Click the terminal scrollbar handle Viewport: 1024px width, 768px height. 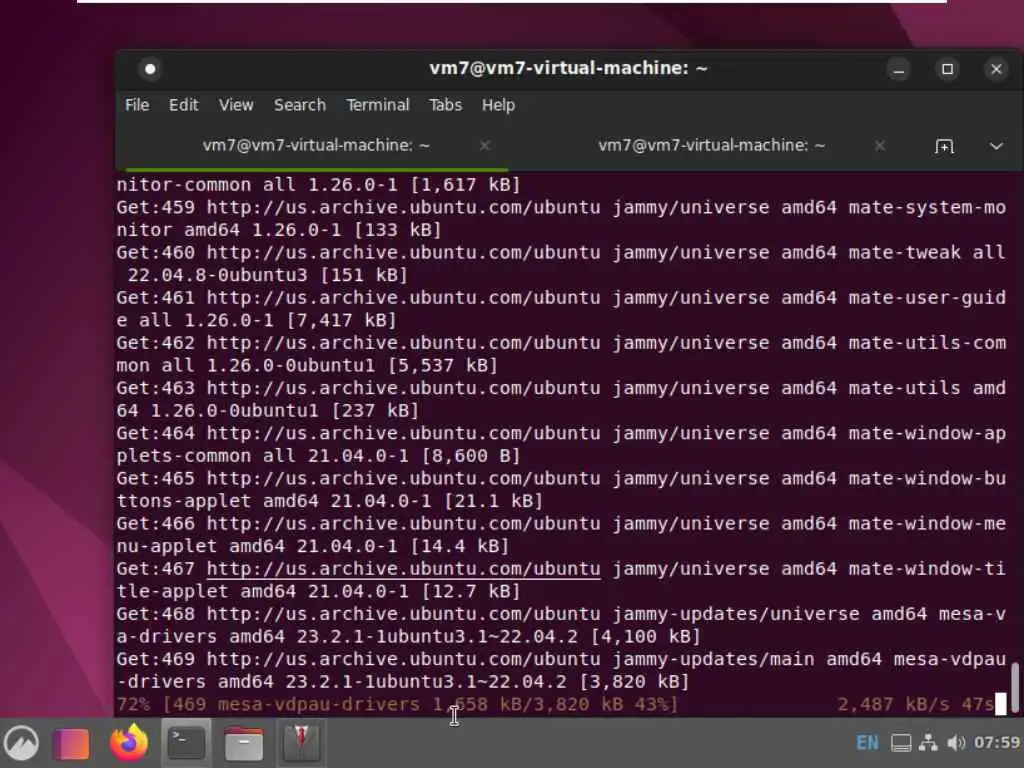(x=1015, y=688)
